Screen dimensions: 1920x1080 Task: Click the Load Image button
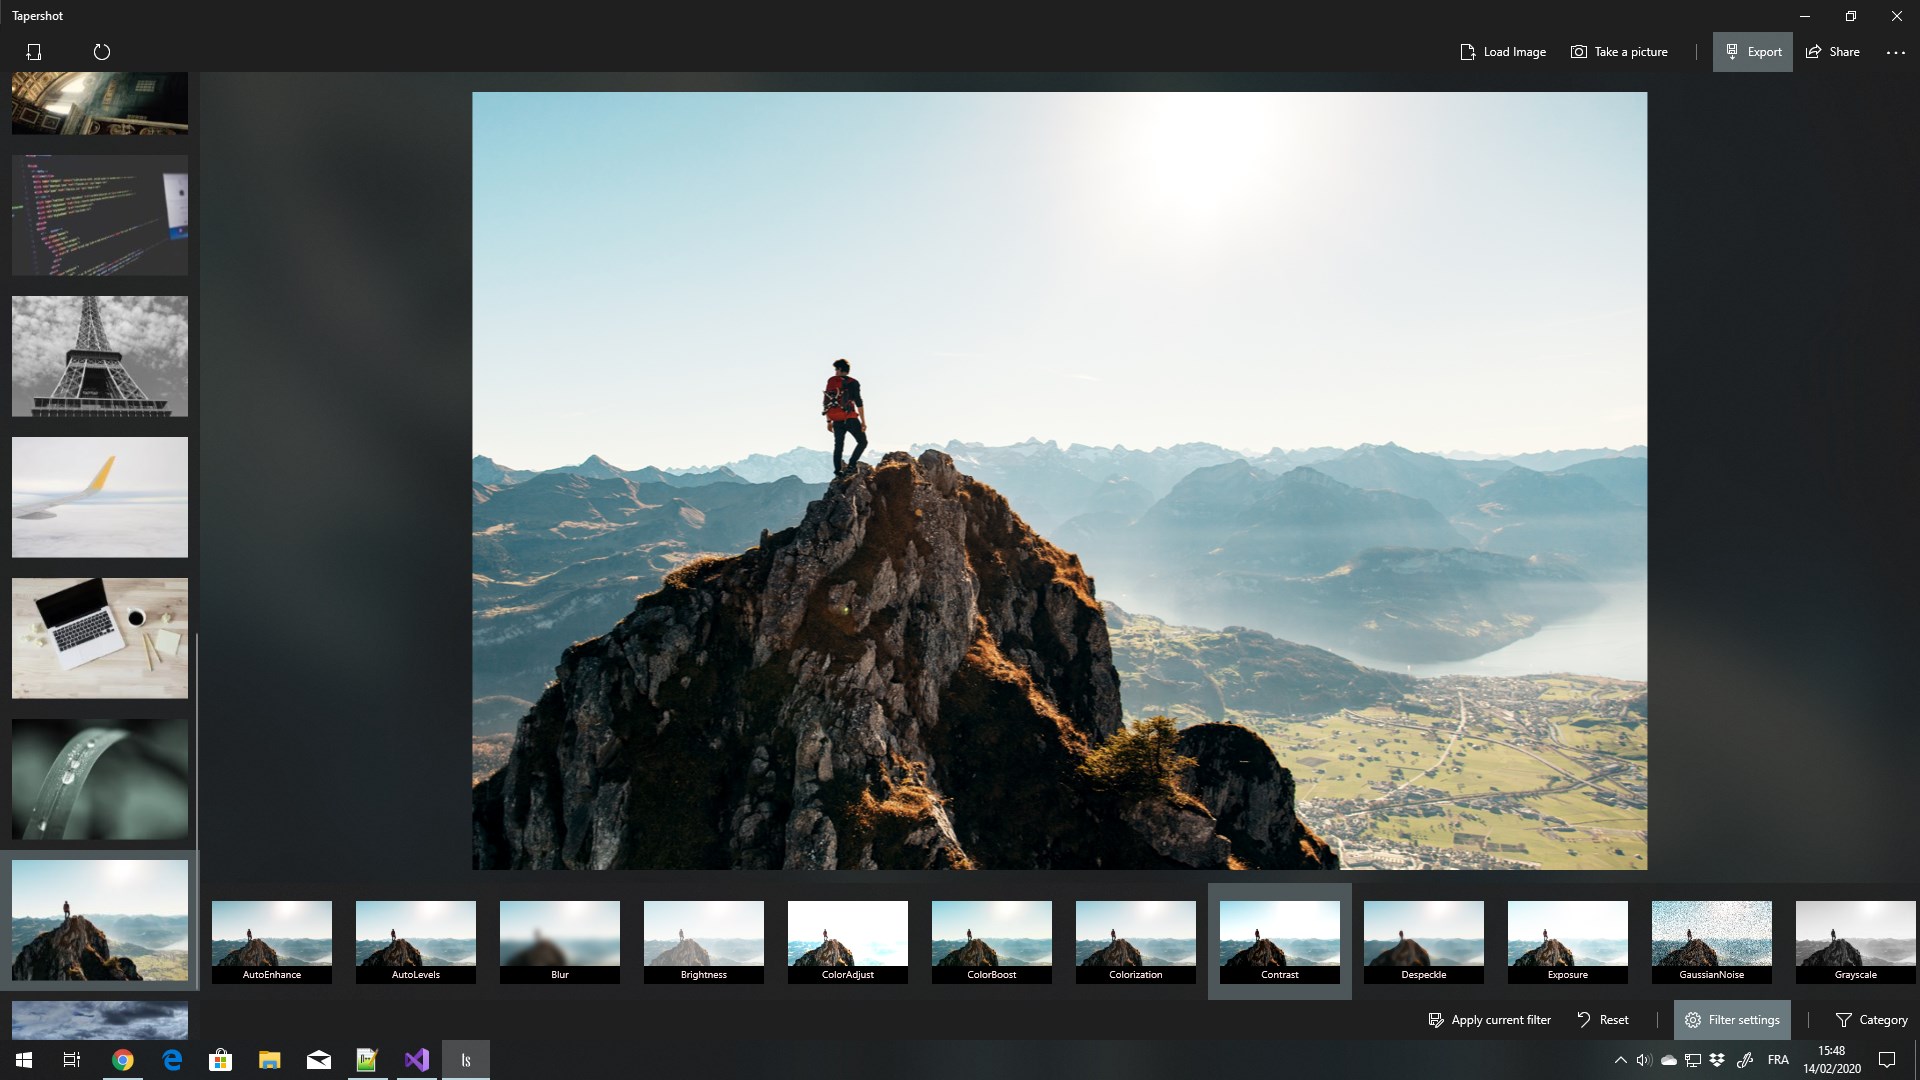[x=1502, y=52]
